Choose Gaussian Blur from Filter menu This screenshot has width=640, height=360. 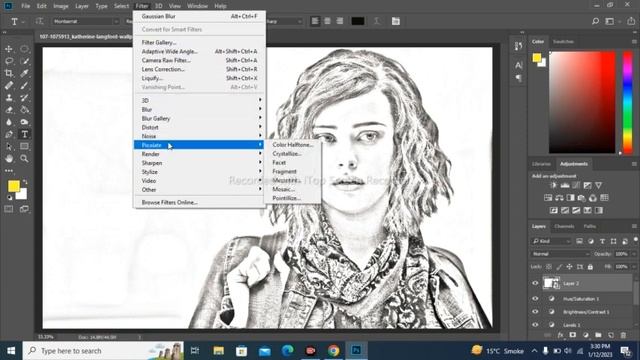[x=199, y=16]
